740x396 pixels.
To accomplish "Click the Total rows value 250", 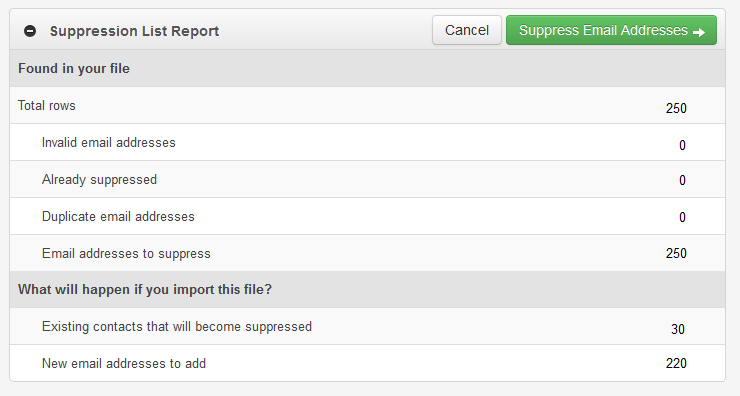I will (676, 108).
